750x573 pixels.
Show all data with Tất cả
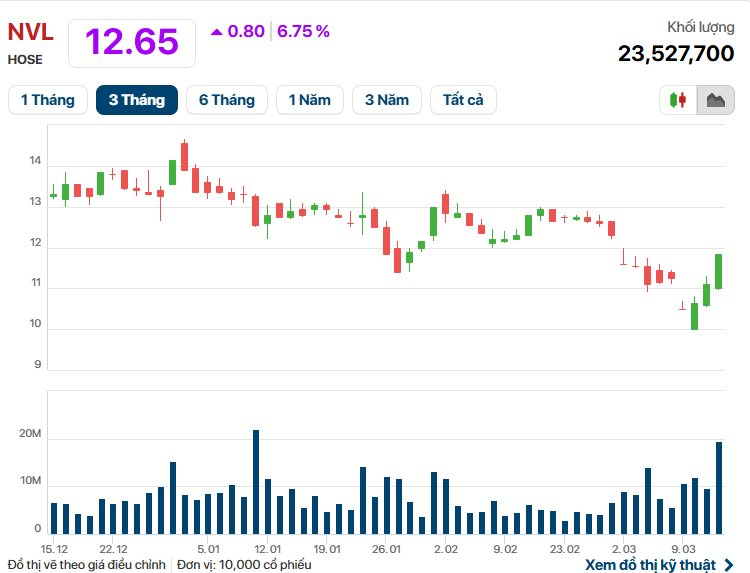click(463, 100)
